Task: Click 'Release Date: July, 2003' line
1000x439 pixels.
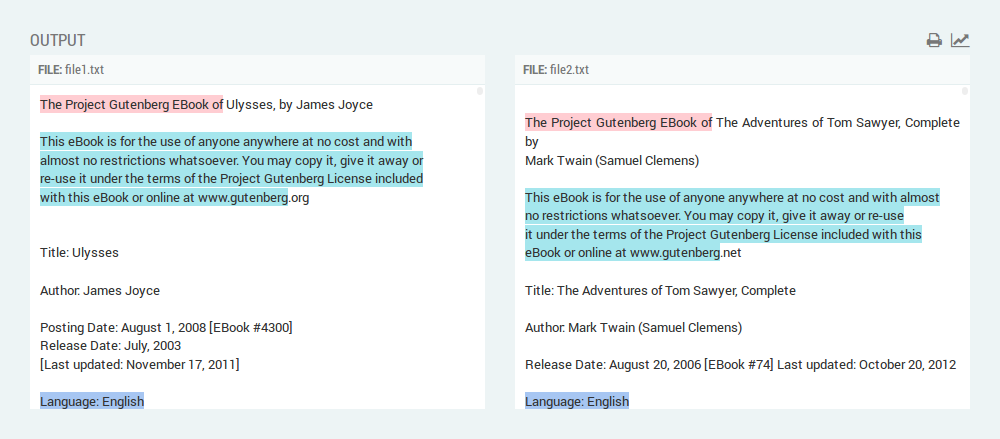Action: click(x=110, y=346)
